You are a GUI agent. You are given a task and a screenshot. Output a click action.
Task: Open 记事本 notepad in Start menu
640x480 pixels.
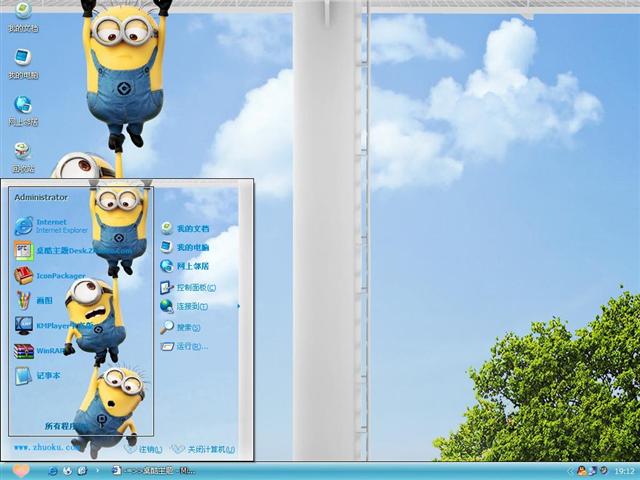[38, 376]
